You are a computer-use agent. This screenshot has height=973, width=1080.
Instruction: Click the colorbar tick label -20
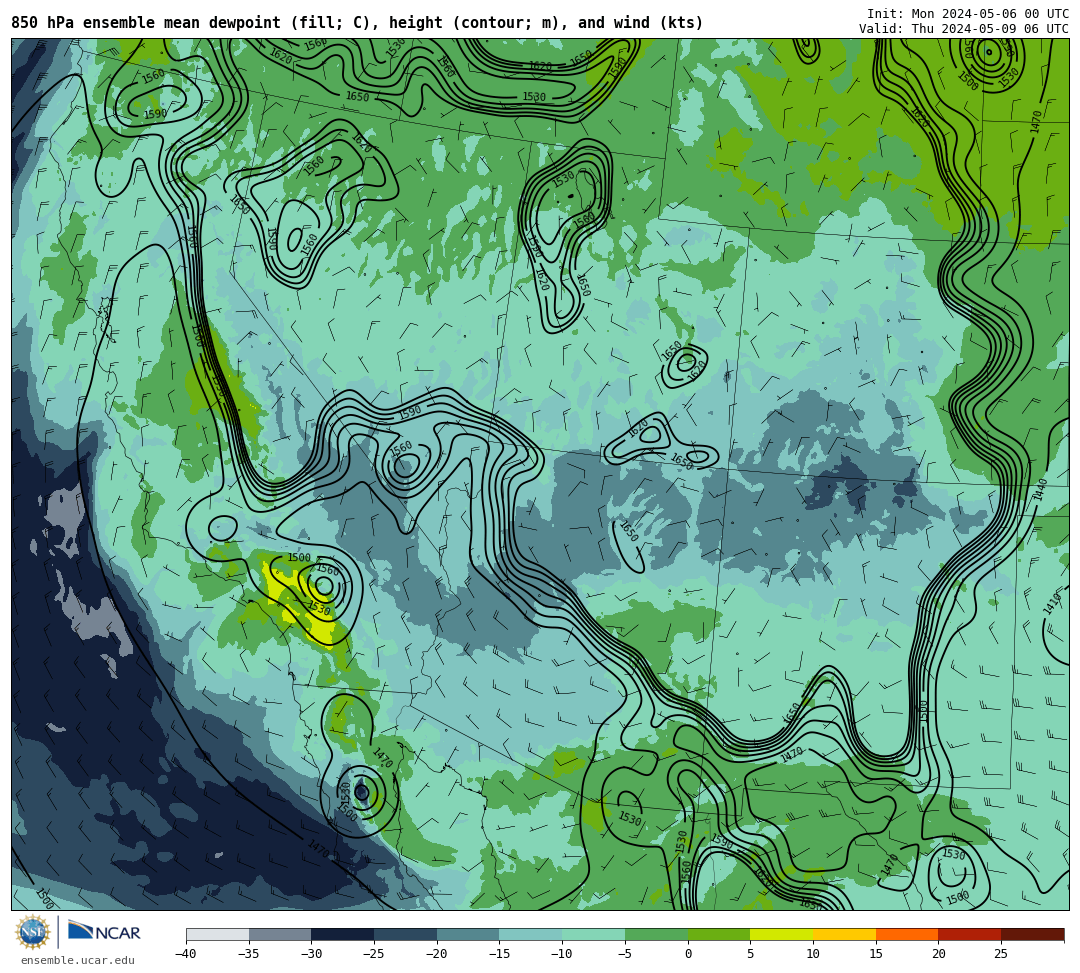pyautogui.click(x=437, y=954)
